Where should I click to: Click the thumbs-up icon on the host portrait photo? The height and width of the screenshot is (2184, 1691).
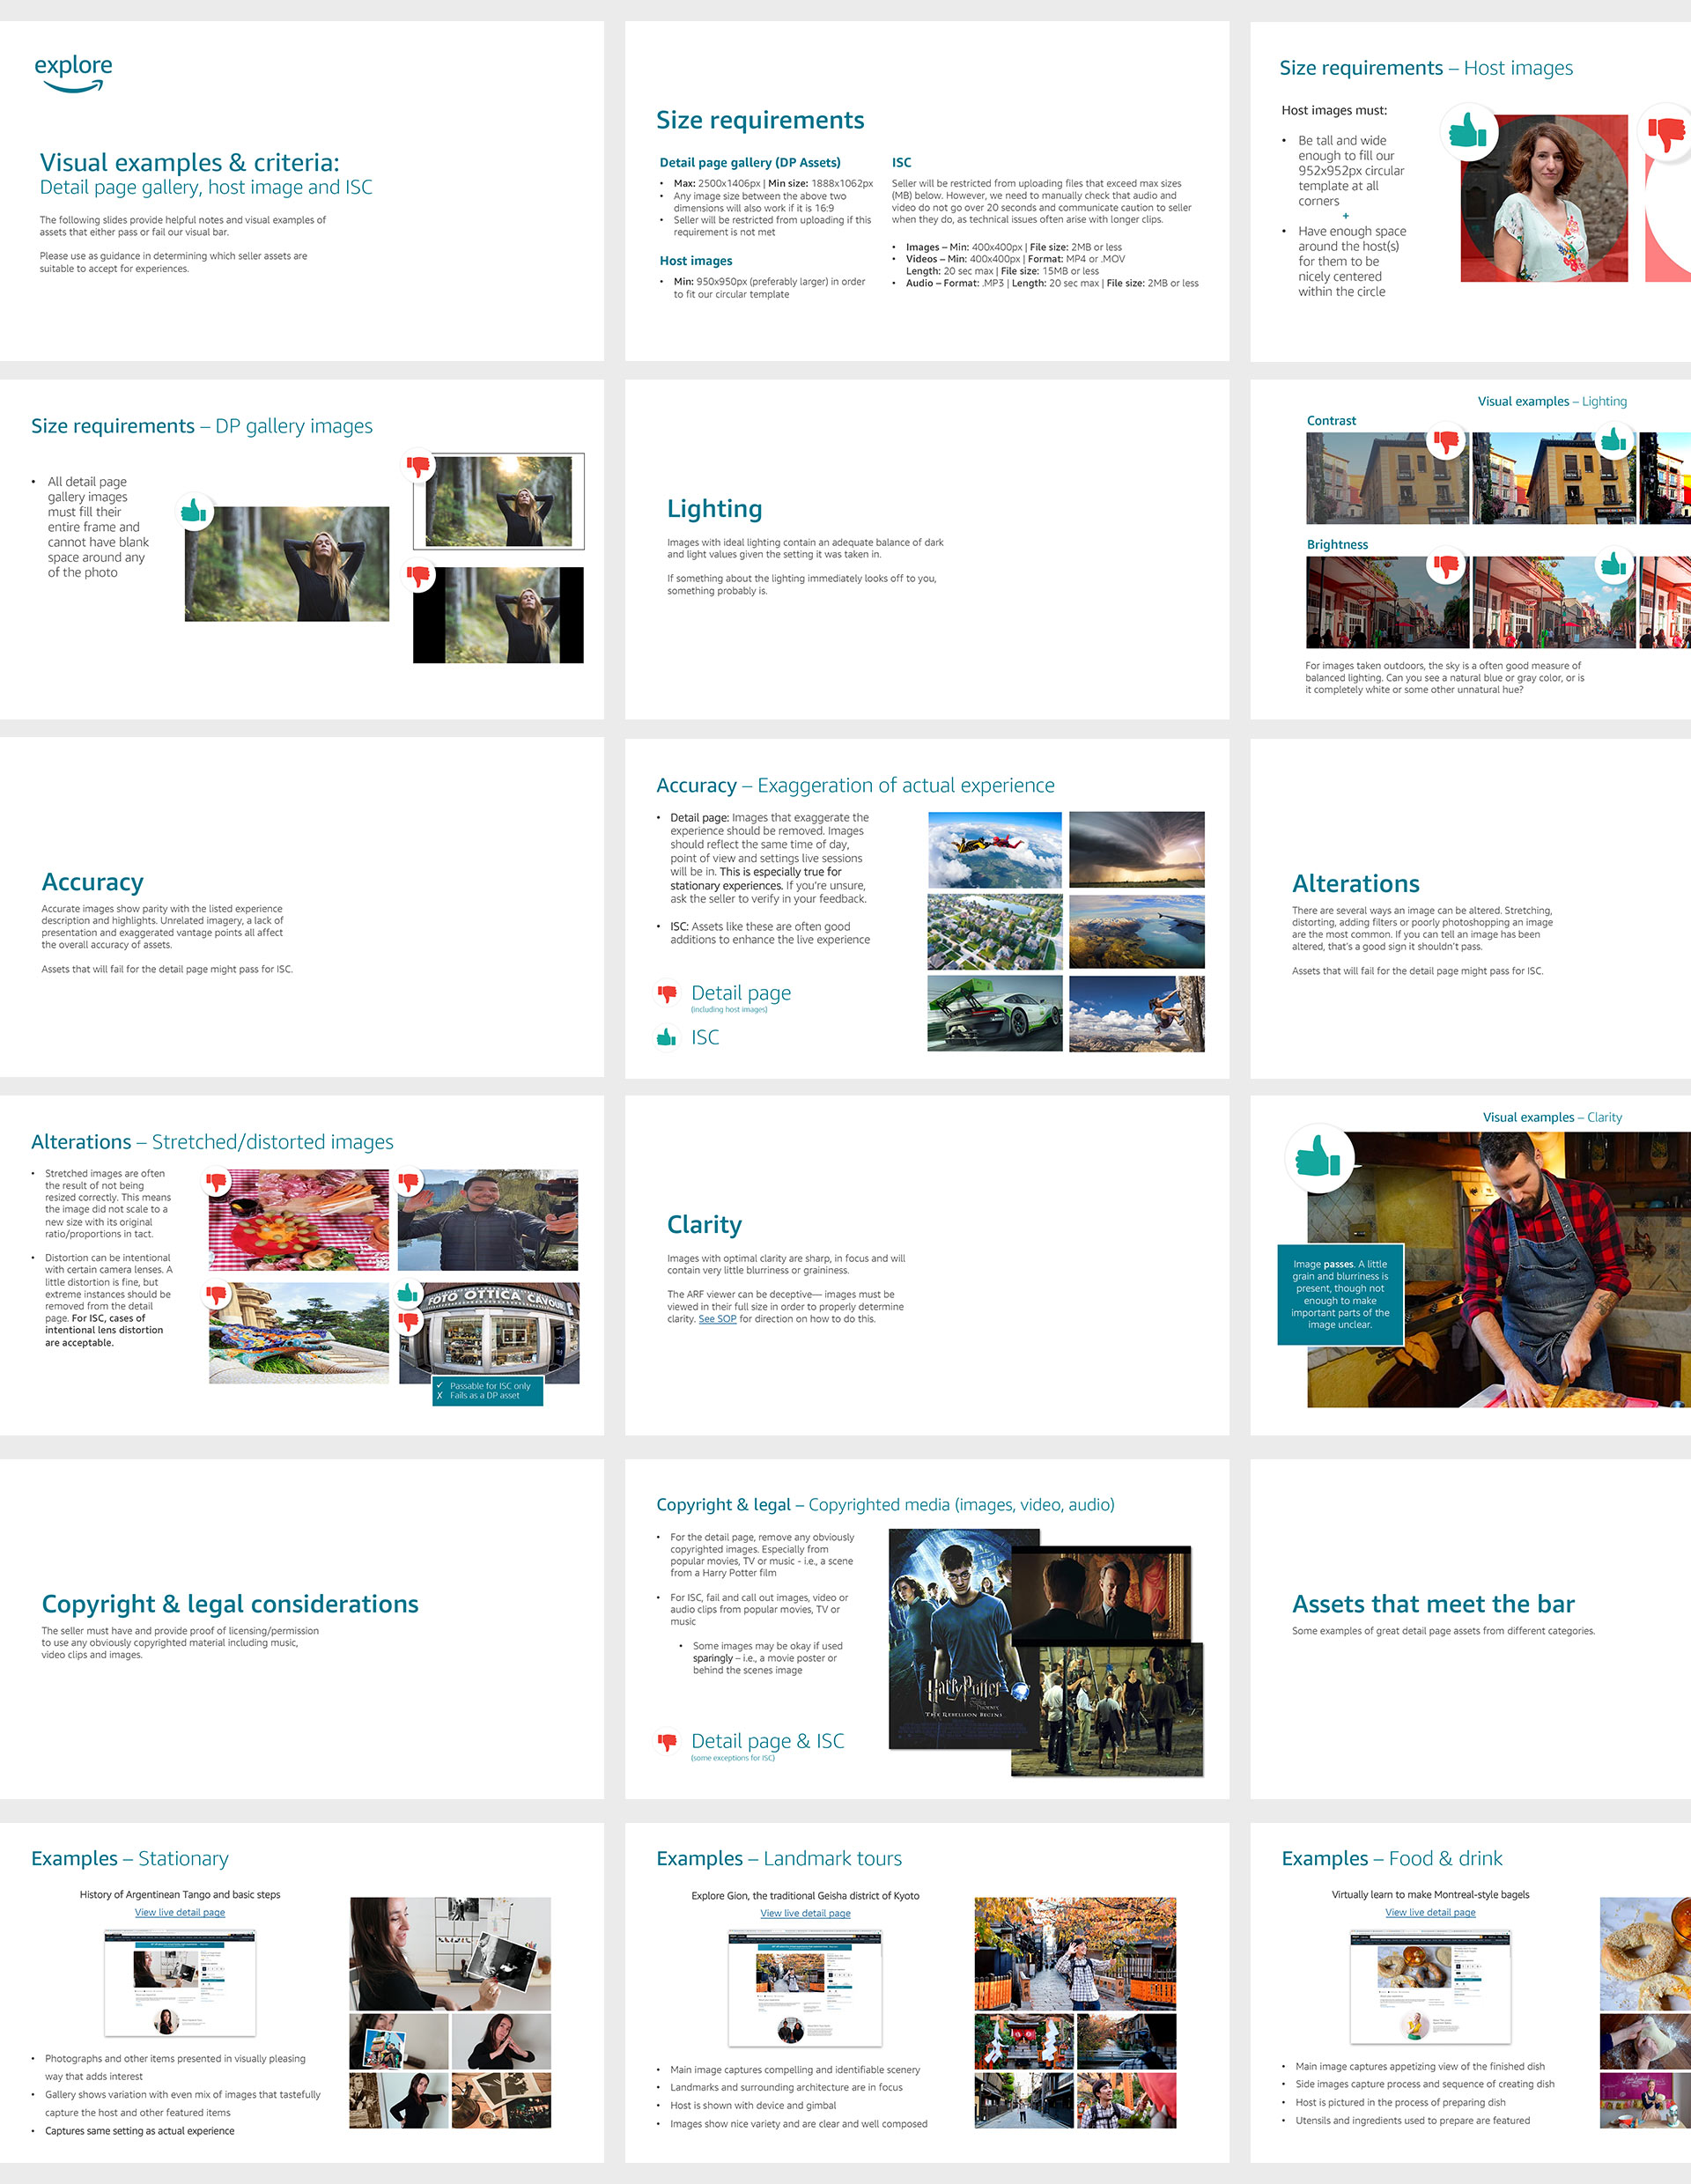pyautogui.click(x=1468, y=130)
